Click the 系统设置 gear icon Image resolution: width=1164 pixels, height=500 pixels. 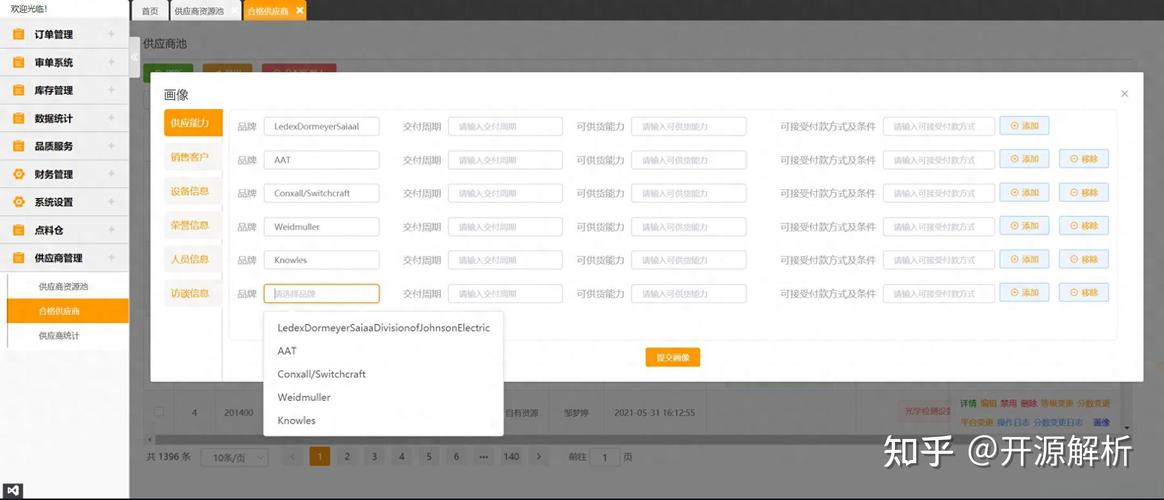click(x=19, y=202)
